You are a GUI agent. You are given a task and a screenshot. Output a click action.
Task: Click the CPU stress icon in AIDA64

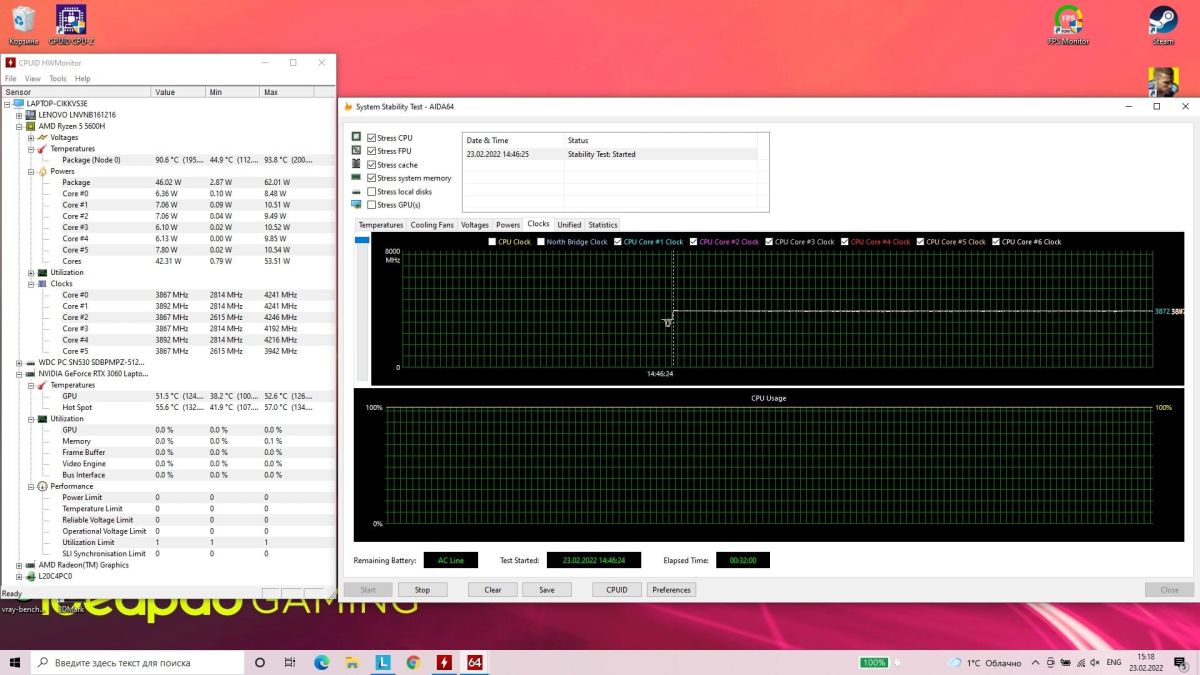(x=356, y=137)
